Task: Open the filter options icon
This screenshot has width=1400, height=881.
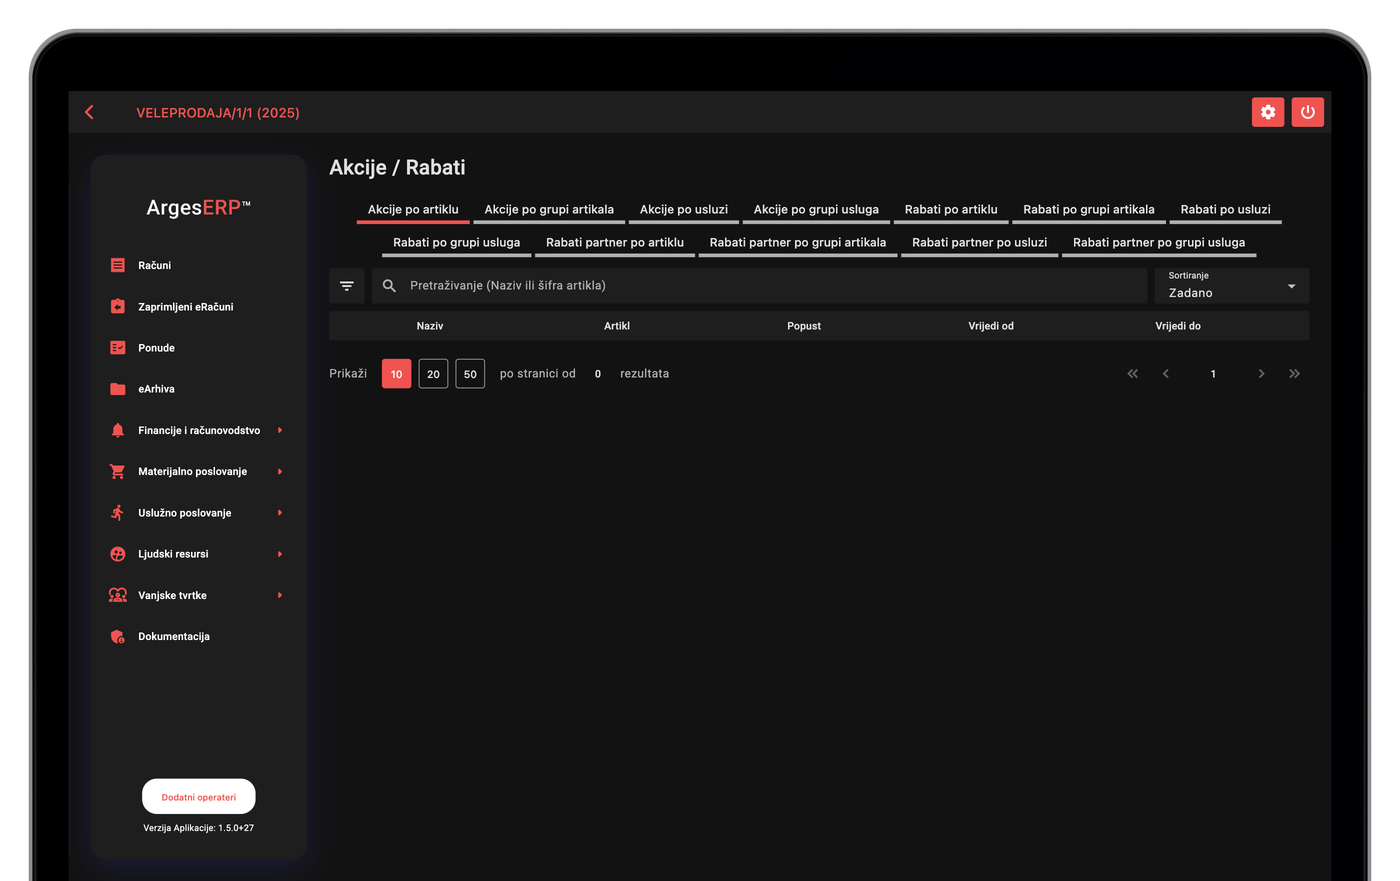Action: click(x=347, y=286)
